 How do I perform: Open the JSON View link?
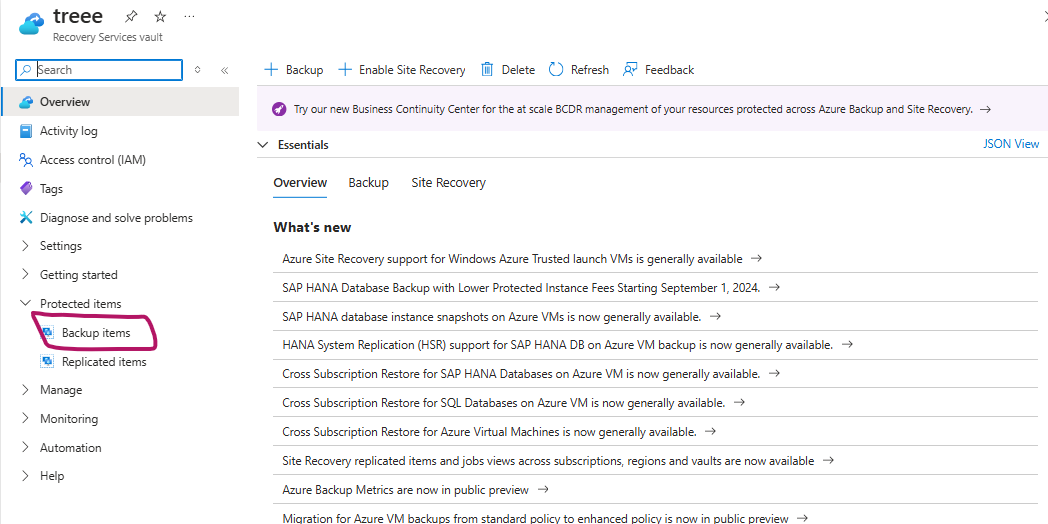(1011, 144)
